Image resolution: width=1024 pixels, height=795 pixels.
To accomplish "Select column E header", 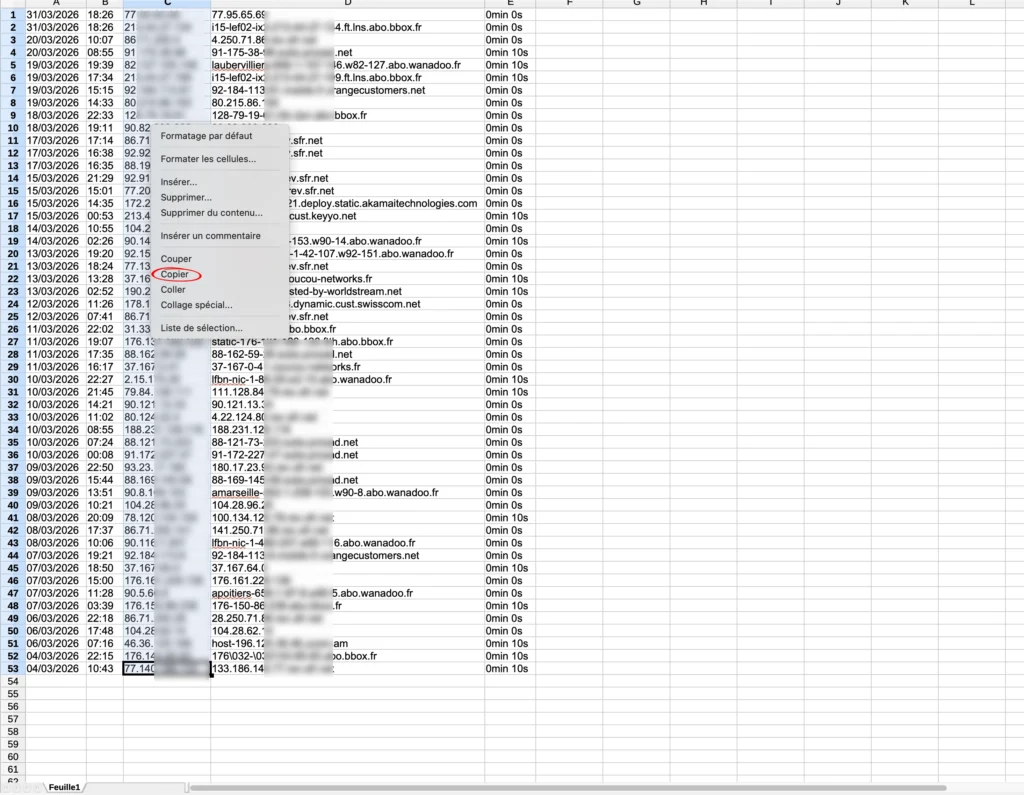I will (x=510, y=4).
